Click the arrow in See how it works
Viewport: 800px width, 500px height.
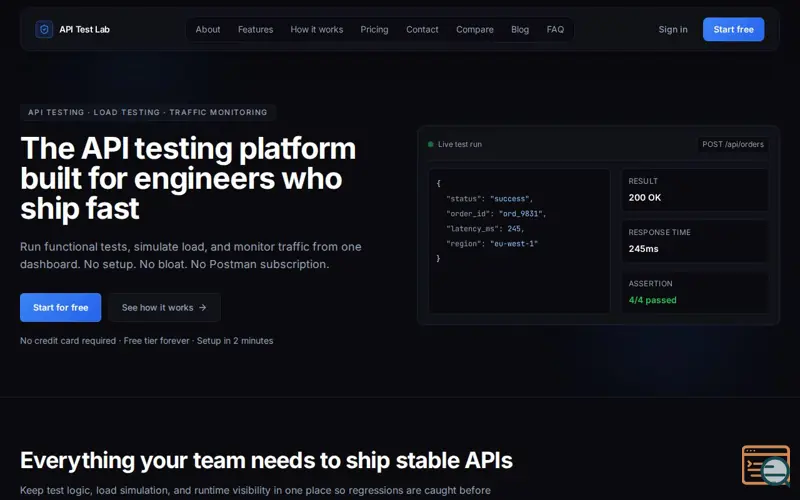tap(203, 308)
